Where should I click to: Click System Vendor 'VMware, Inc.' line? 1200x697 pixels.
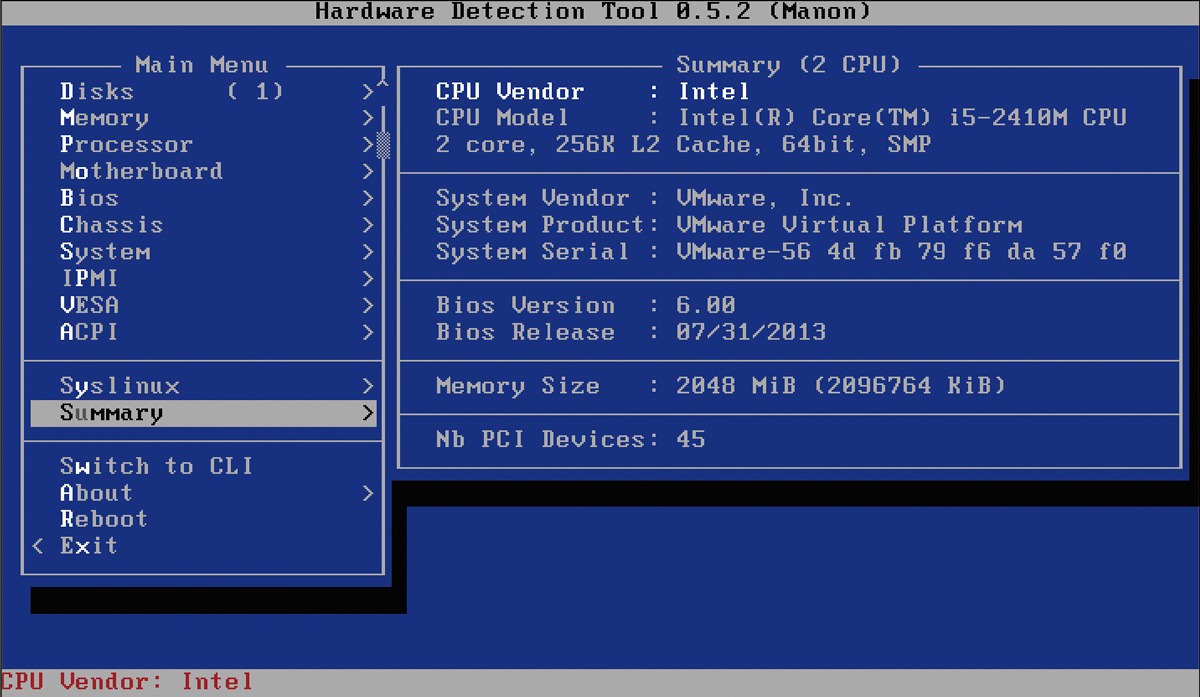click(645, 199)
